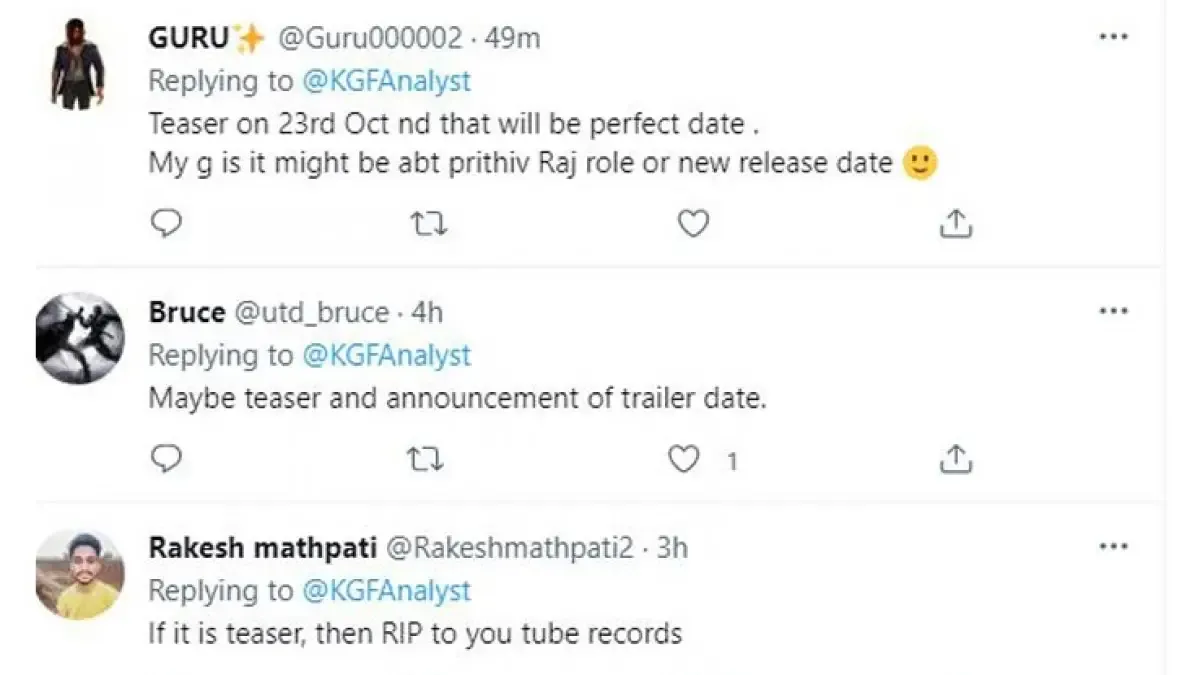Like Bruce's tweet with 1 like
1200x675 pixels.
pos(685,459)
